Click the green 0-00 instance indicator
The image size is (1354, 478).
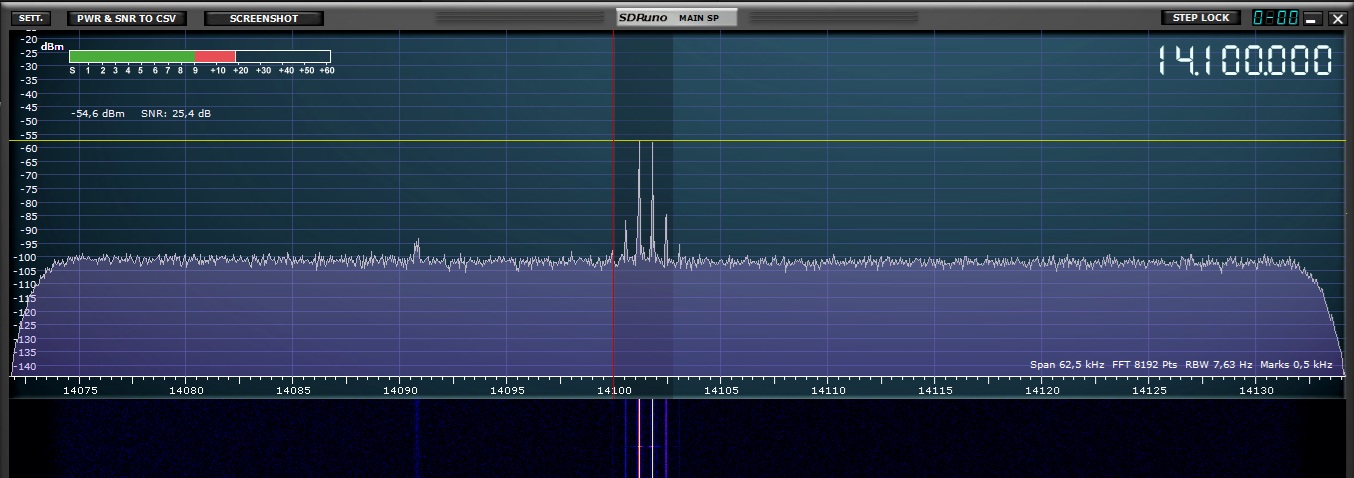pyautogui.click(x=1275, y=18)
